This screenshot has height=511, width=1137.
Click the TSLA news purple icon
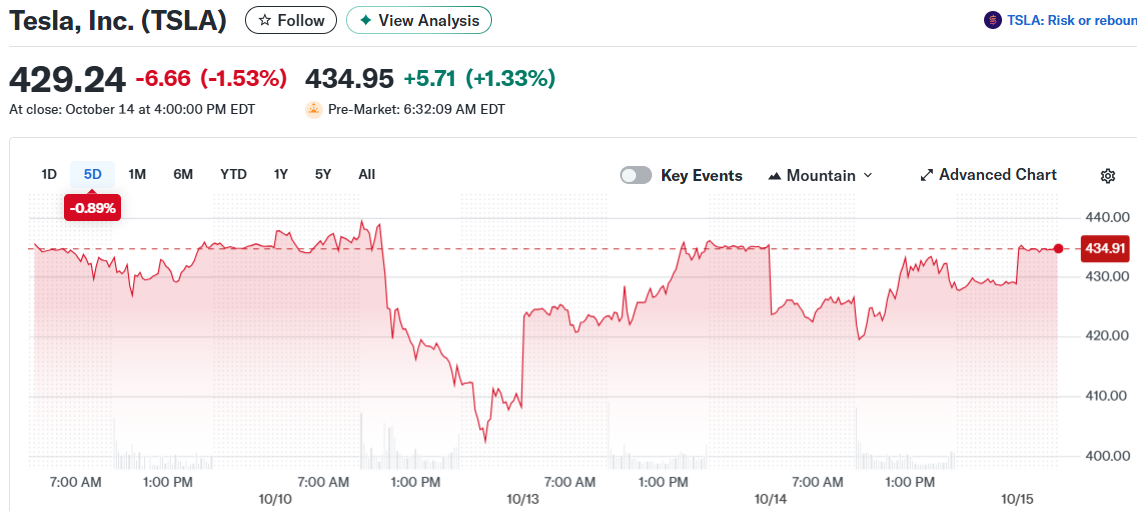(992, 20)
